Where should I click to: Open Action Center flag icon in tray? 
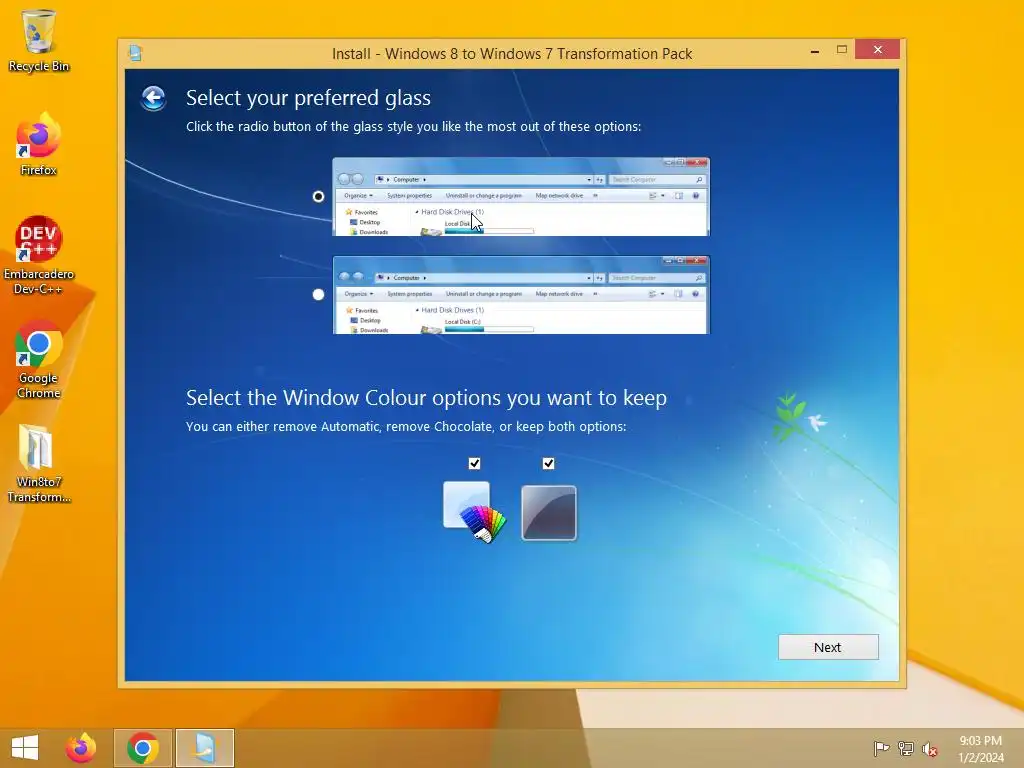pyautogui.click(x=881, y=748)
